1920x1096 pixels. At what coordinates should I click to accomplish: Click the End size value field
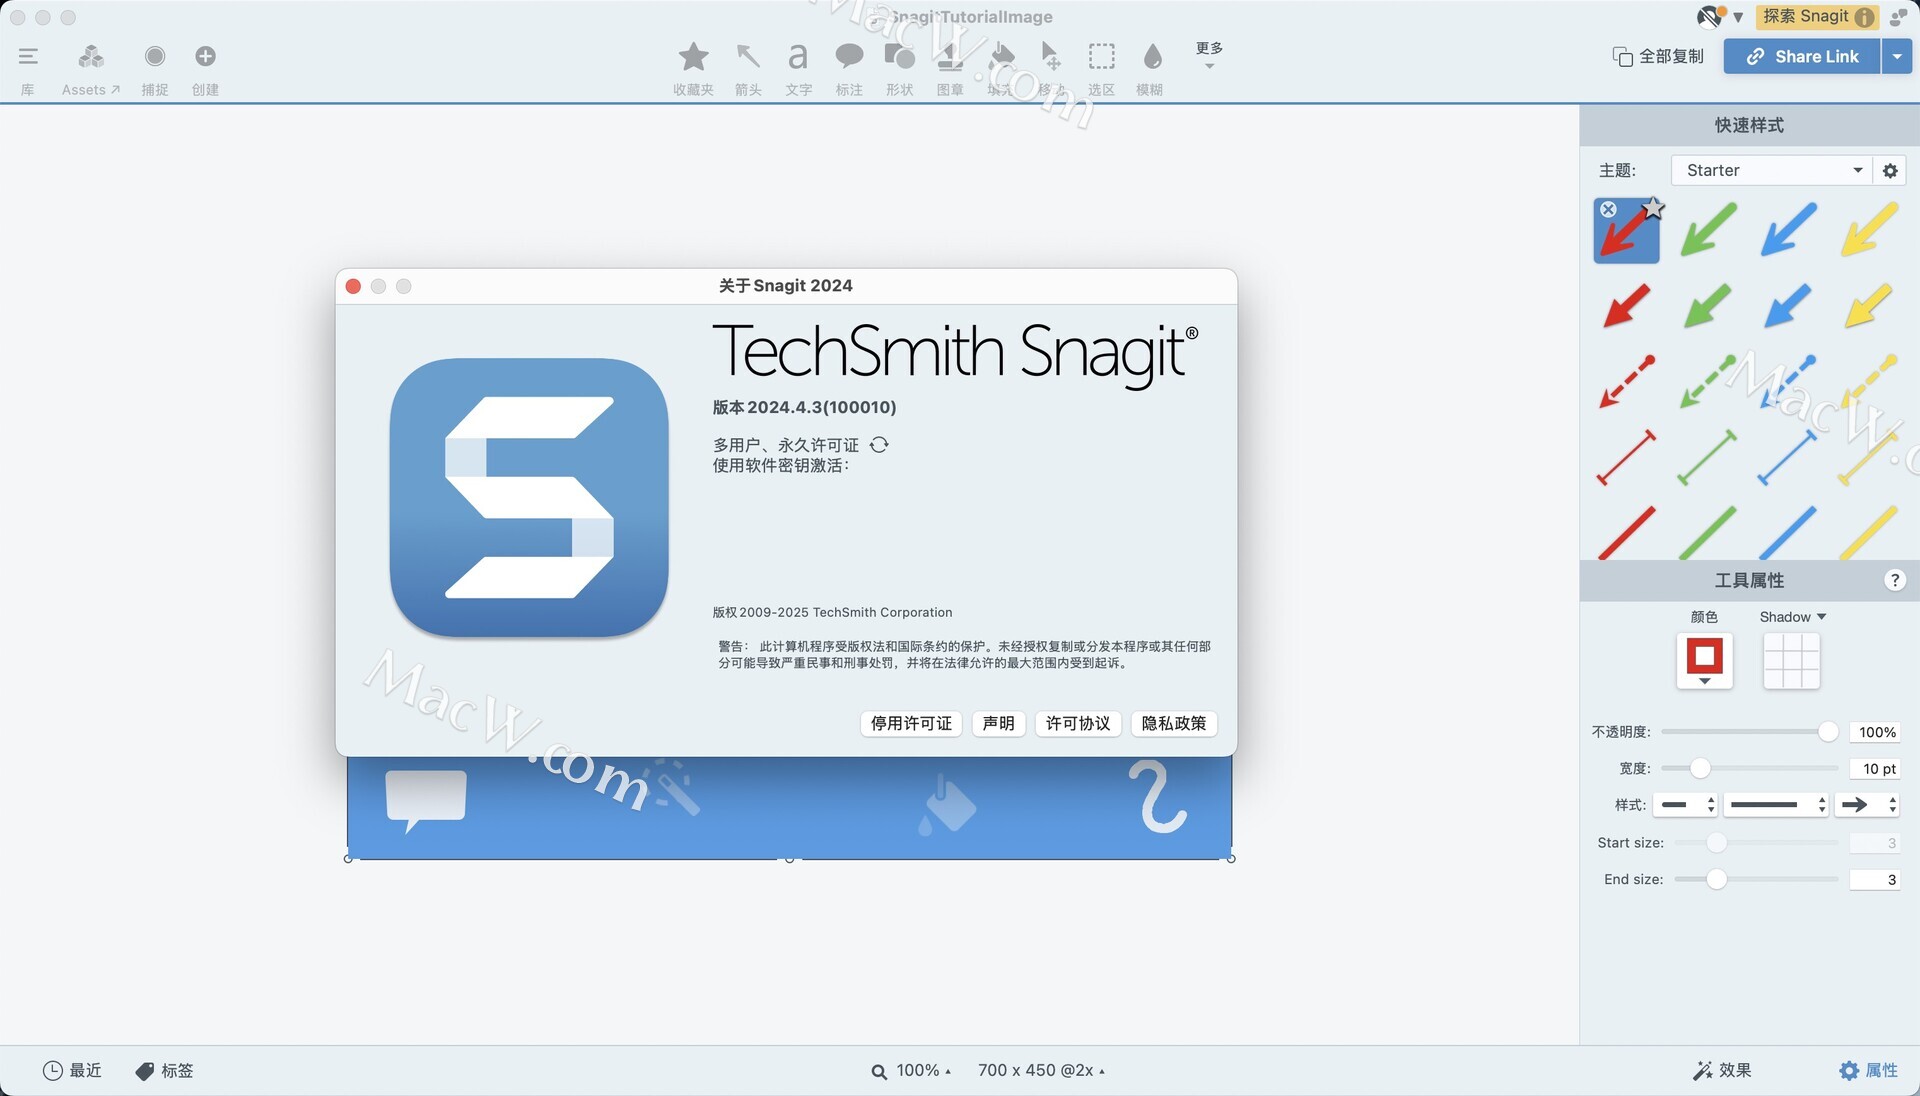click(x=1875, y=879)
